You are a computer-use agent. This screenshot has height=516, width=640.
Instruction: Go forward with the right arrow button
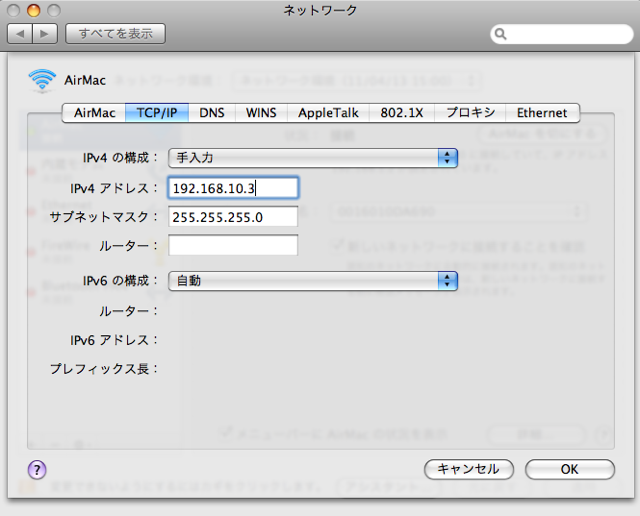(45, 33)
